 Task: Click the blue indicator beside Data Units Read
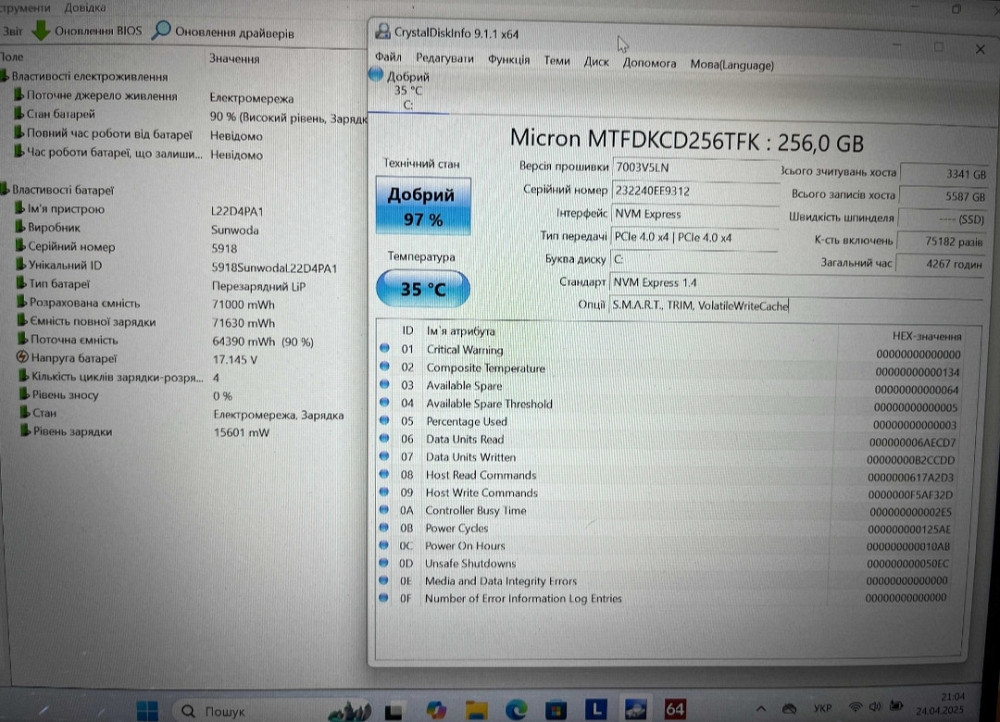(384, 439)
